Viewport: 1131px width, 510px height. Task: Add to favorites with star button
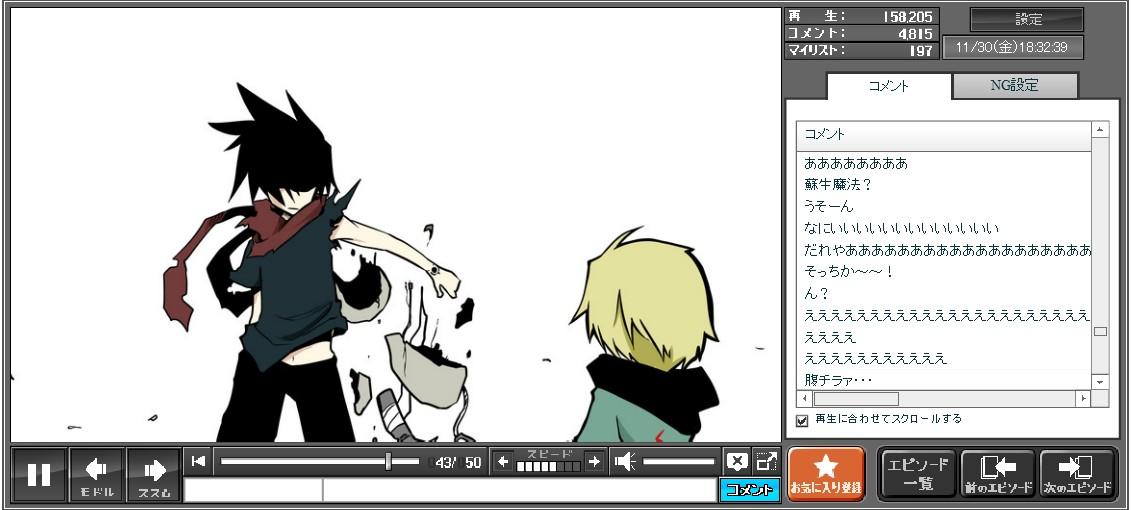[826, 473]
